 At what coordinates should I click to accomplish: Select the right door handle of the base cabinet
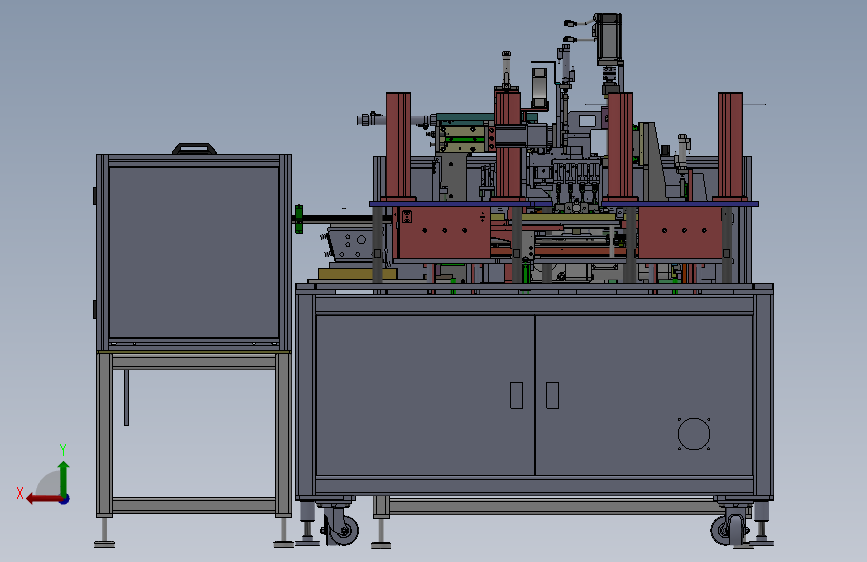552,396
